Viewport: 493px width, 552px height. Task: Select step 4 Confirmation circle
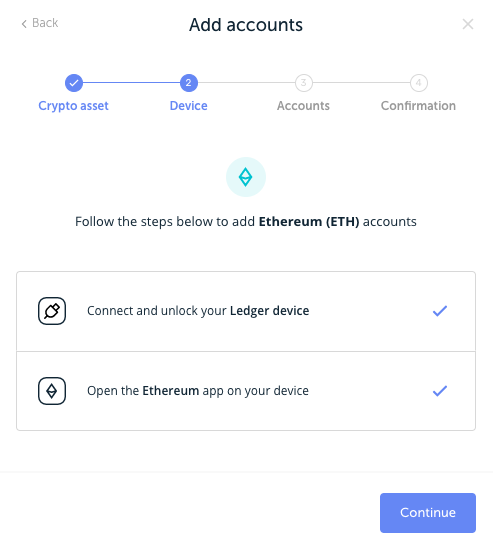pos(419,83)
